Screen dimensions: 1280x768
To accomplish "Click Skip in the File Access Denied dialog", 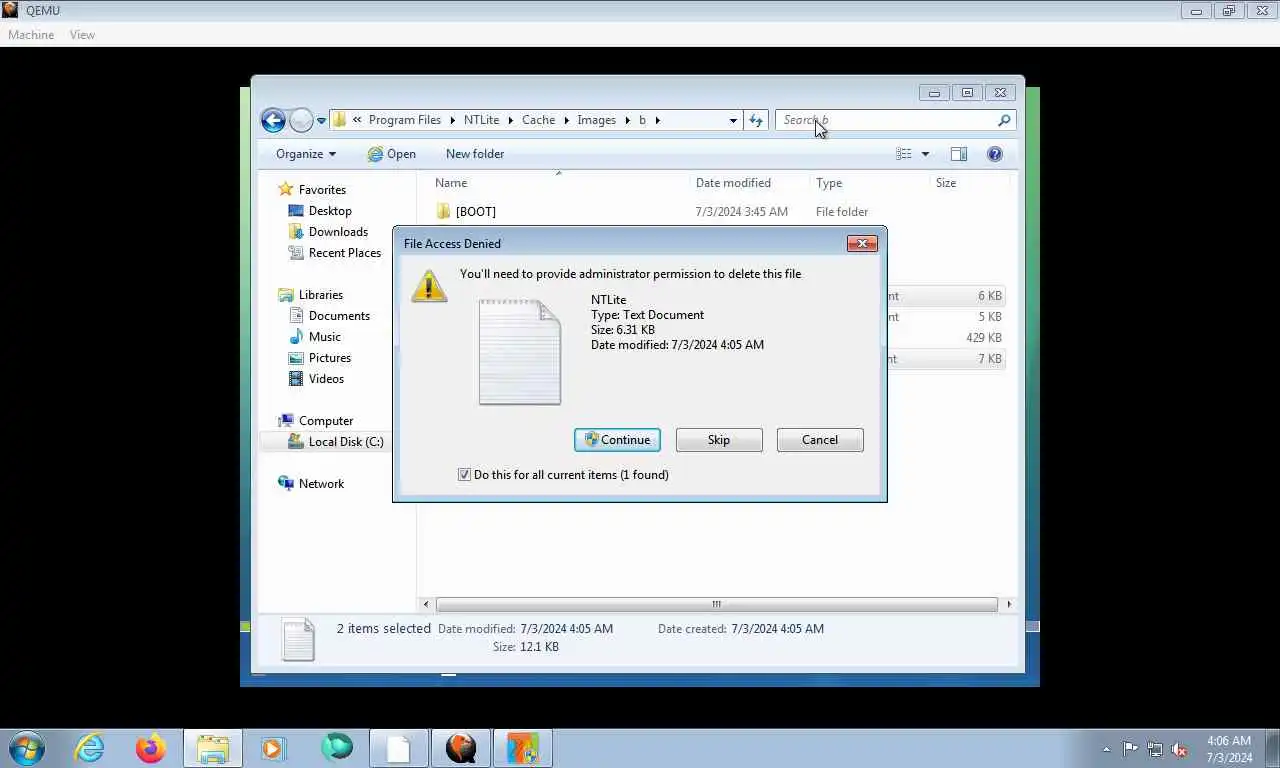I will pyautogui.click(x=719, y=440).
